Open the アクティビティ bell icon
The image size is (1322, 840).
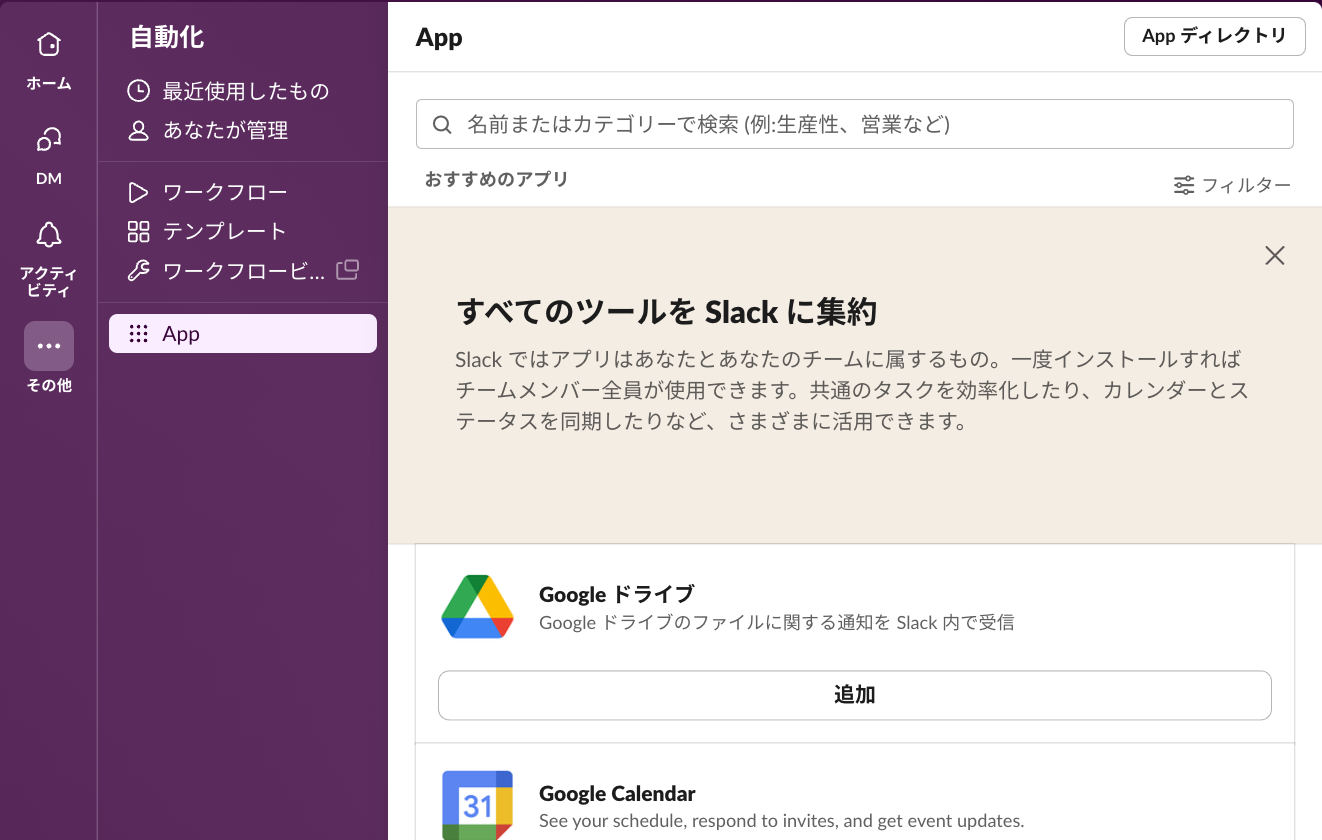coord(48,235)
